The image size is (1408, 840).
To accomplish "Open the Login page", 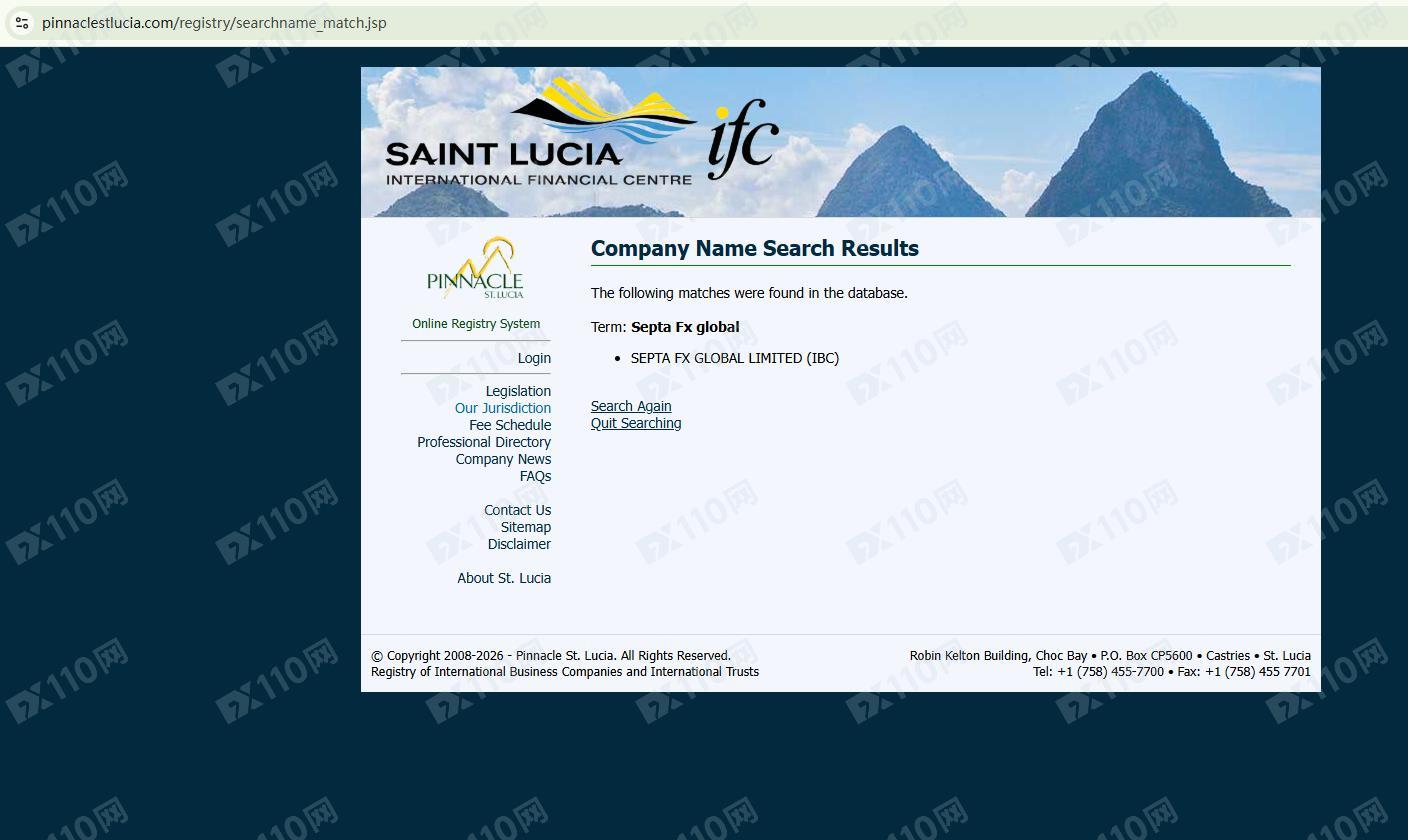I will point(534,358).
